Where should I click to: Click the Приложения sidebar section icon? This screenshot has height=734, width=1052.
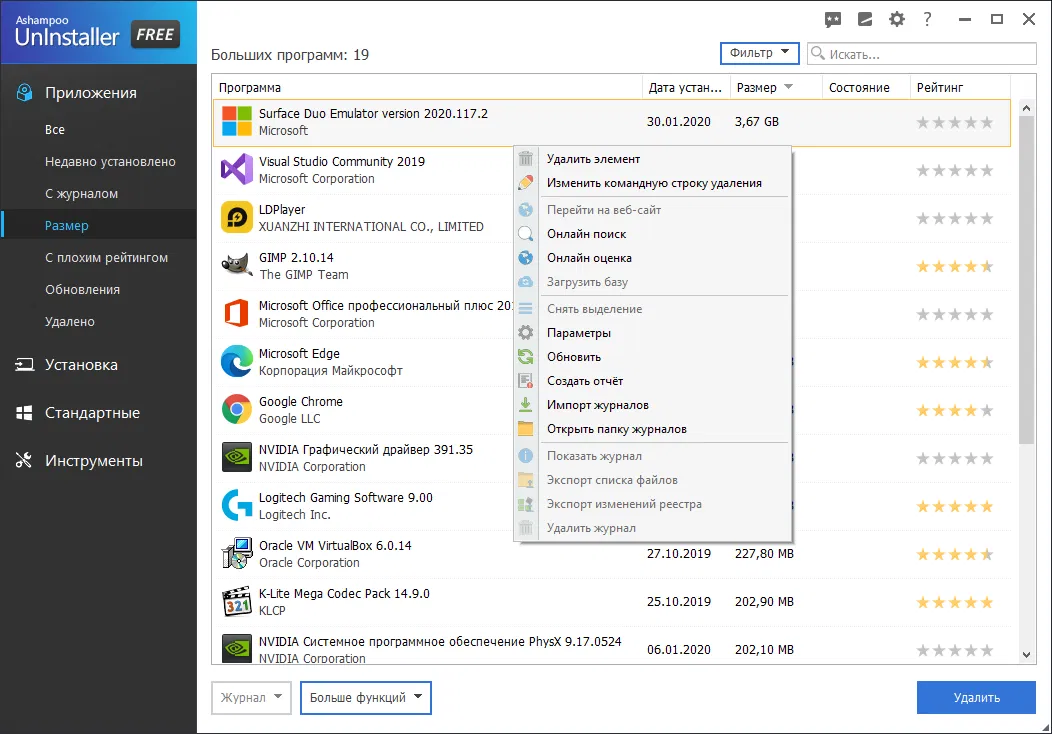[x=24, y=93]
